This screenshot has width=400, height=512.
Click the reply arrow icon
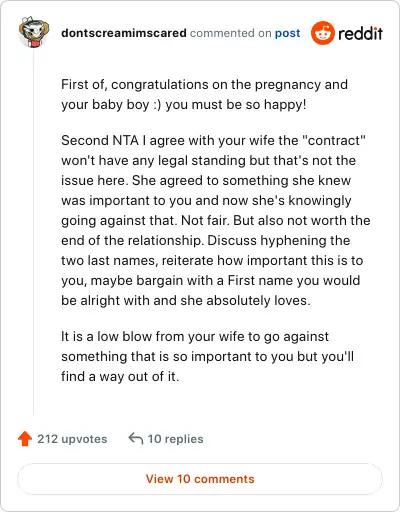click(x=136, y=439)
